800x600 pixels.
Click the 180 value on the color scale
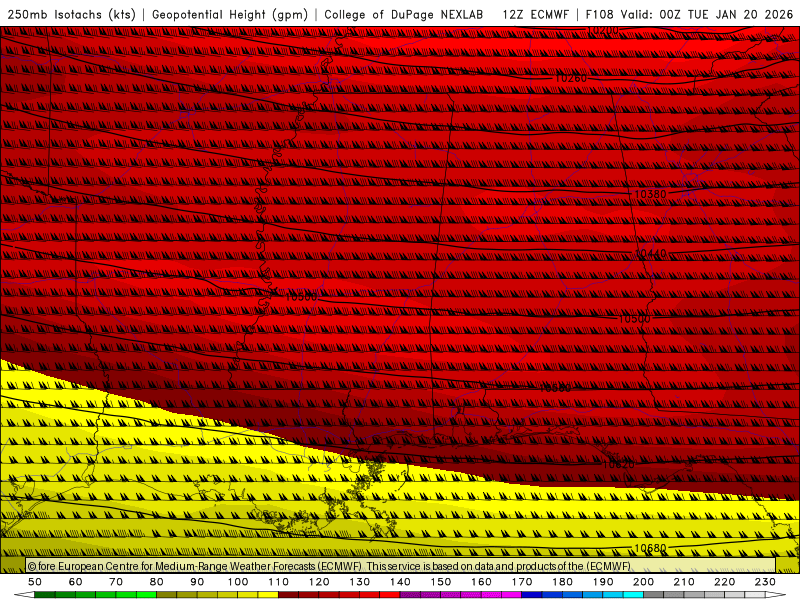pyautogui.click(x=562, y=582)
